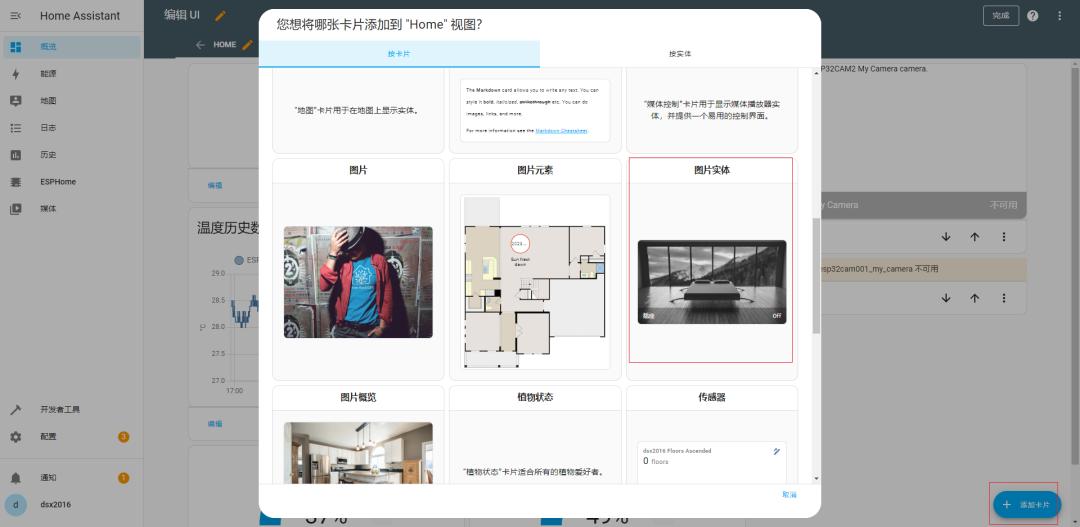Click 编辑 under the temperature history card
This screenshot has width=1080, height=527.
coord(216,424)
